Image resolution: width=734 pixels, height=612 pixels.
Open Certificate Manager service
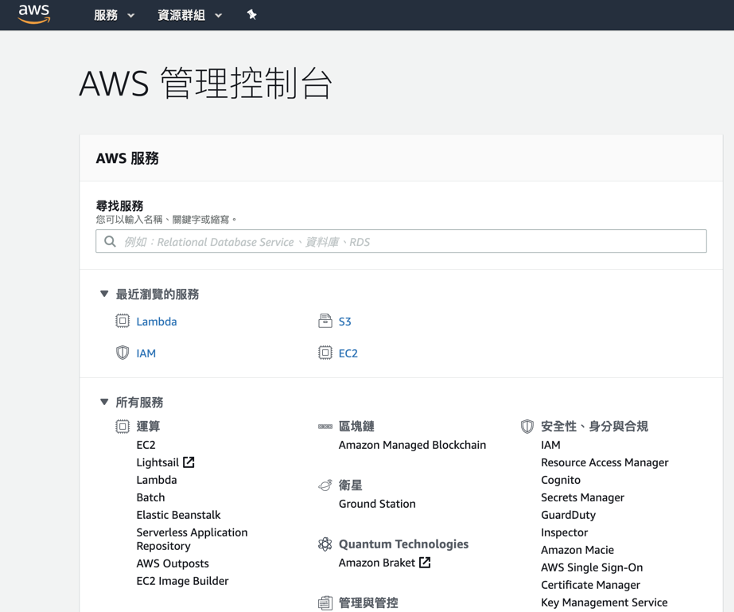[591, 585]
